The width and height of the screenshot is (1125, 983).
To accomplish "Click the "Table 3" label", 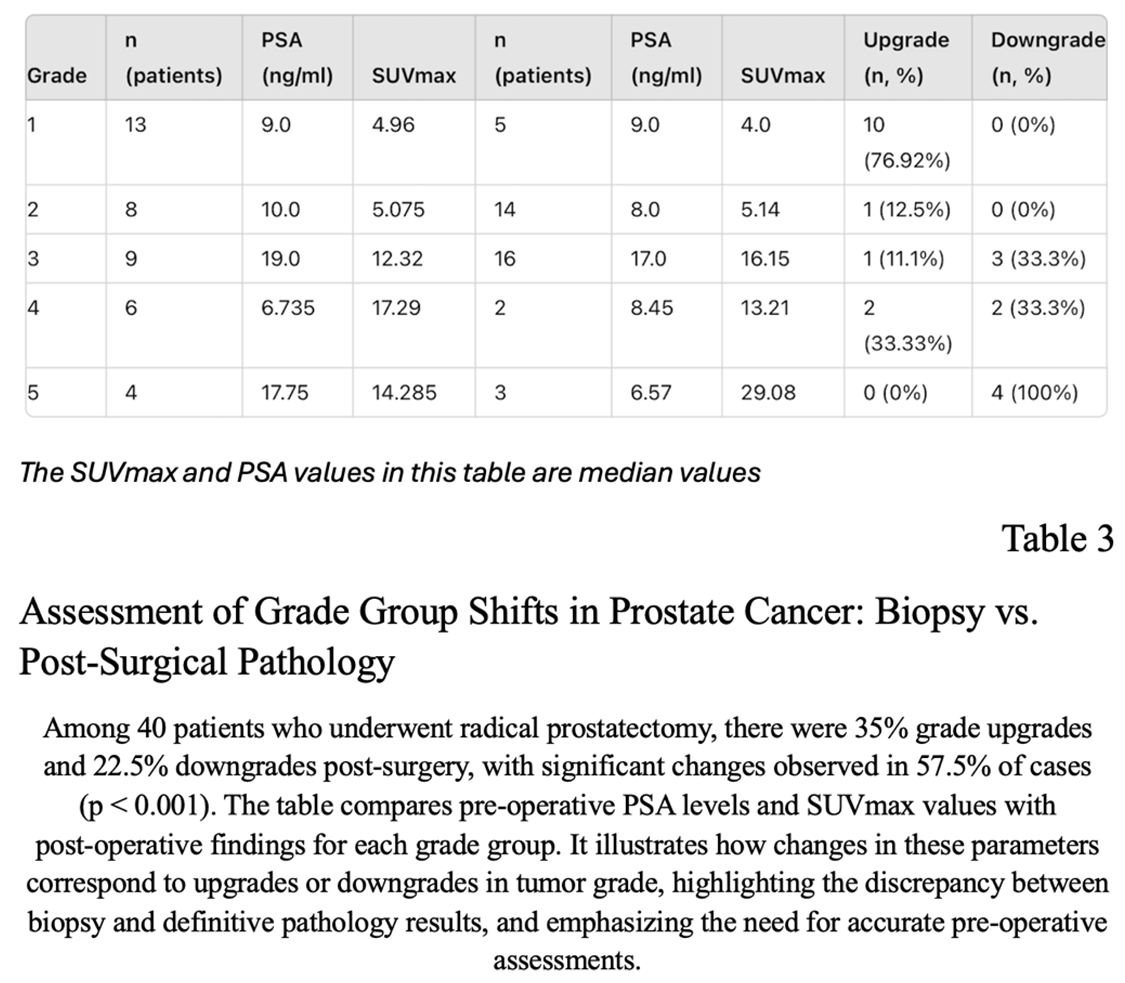I will tap(1057, 539).
